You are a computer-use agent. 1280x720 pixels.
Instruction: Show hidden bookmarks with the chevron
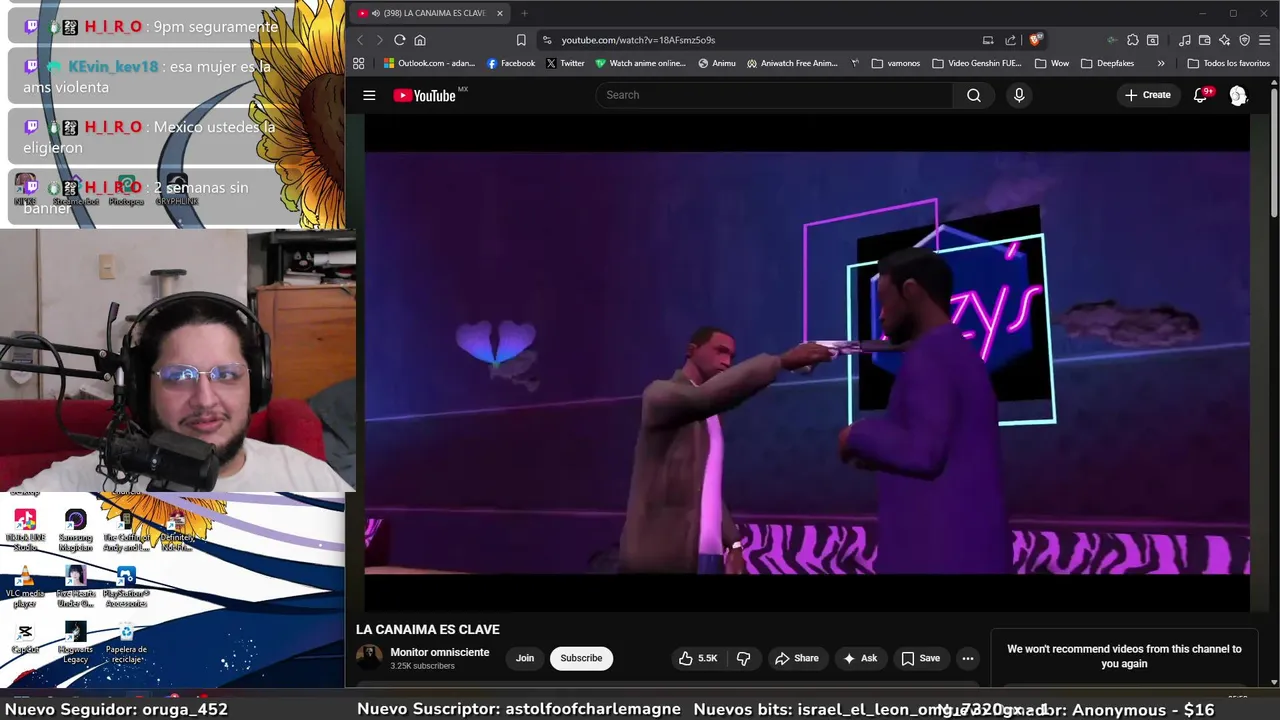pos(1160,63)
